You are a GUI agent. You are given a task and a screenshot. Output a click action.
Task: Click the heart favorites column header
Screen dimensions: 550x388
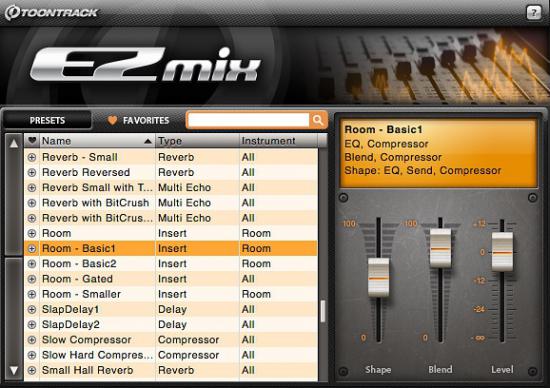[x=32, y=141]
